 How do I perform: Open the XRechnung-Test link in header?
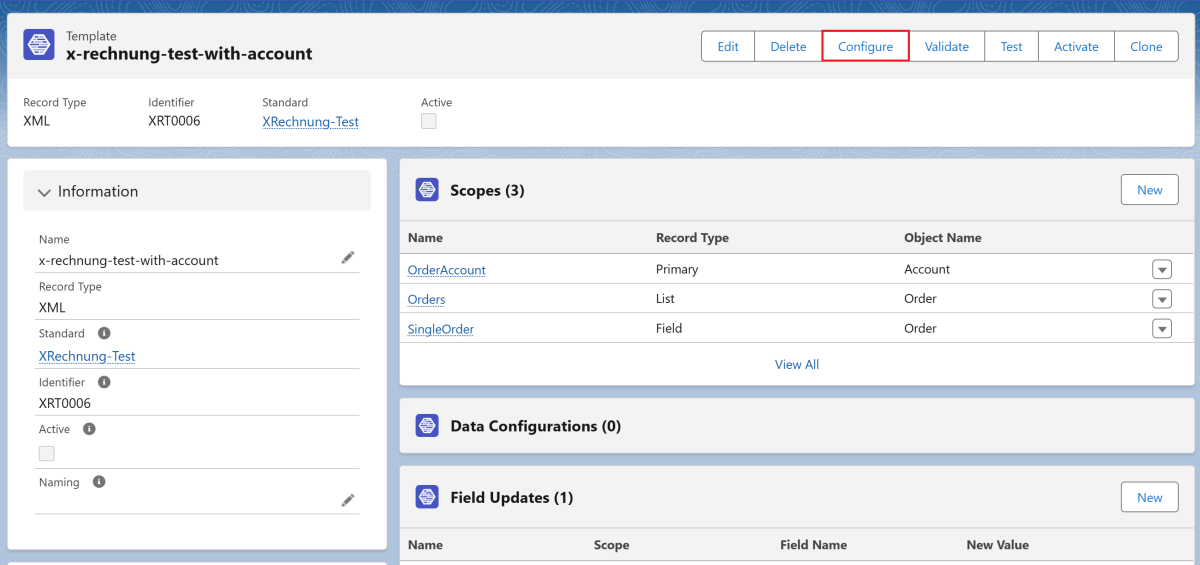click(310, 122)
